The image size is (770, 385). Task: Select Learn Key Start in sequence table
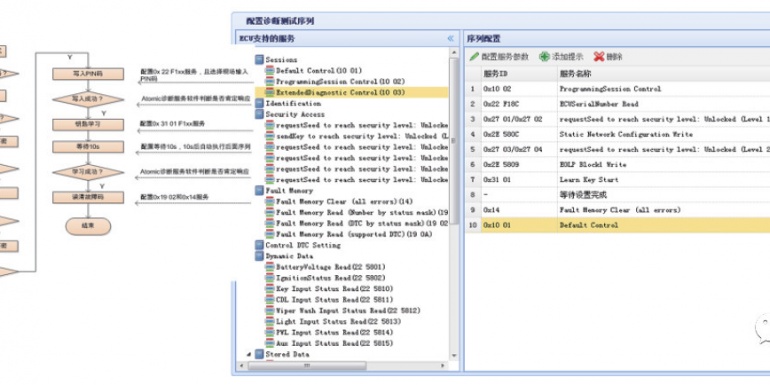click(x=589, y=180)
